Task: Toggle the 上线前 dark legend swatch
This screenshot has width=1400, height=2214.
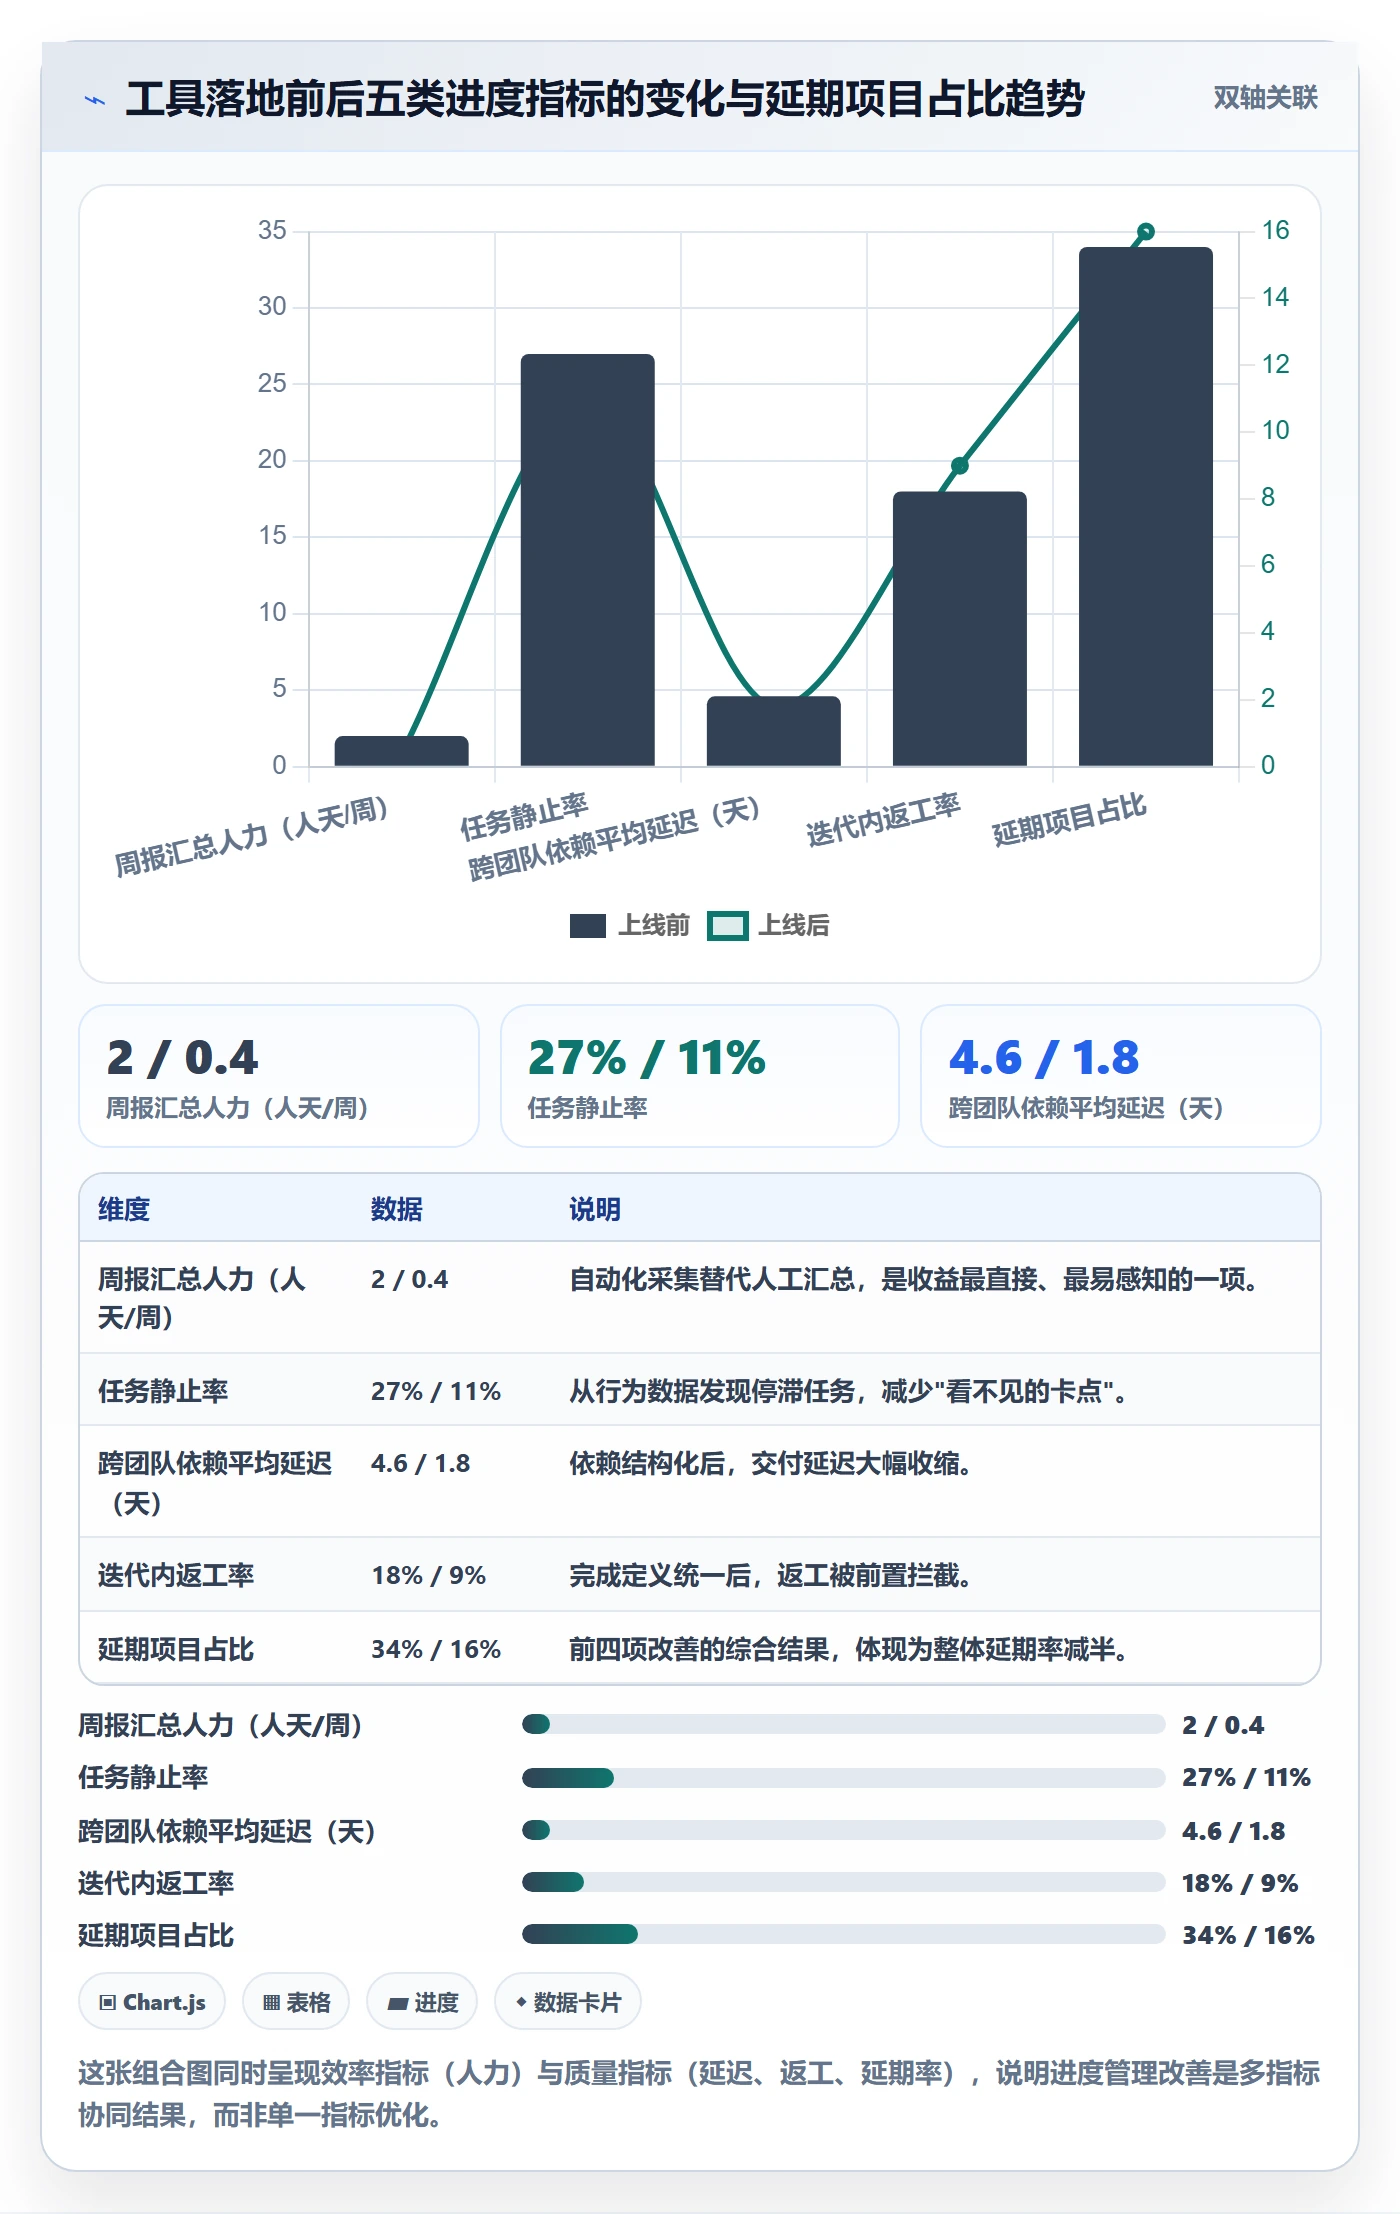Action: point(588,926)
